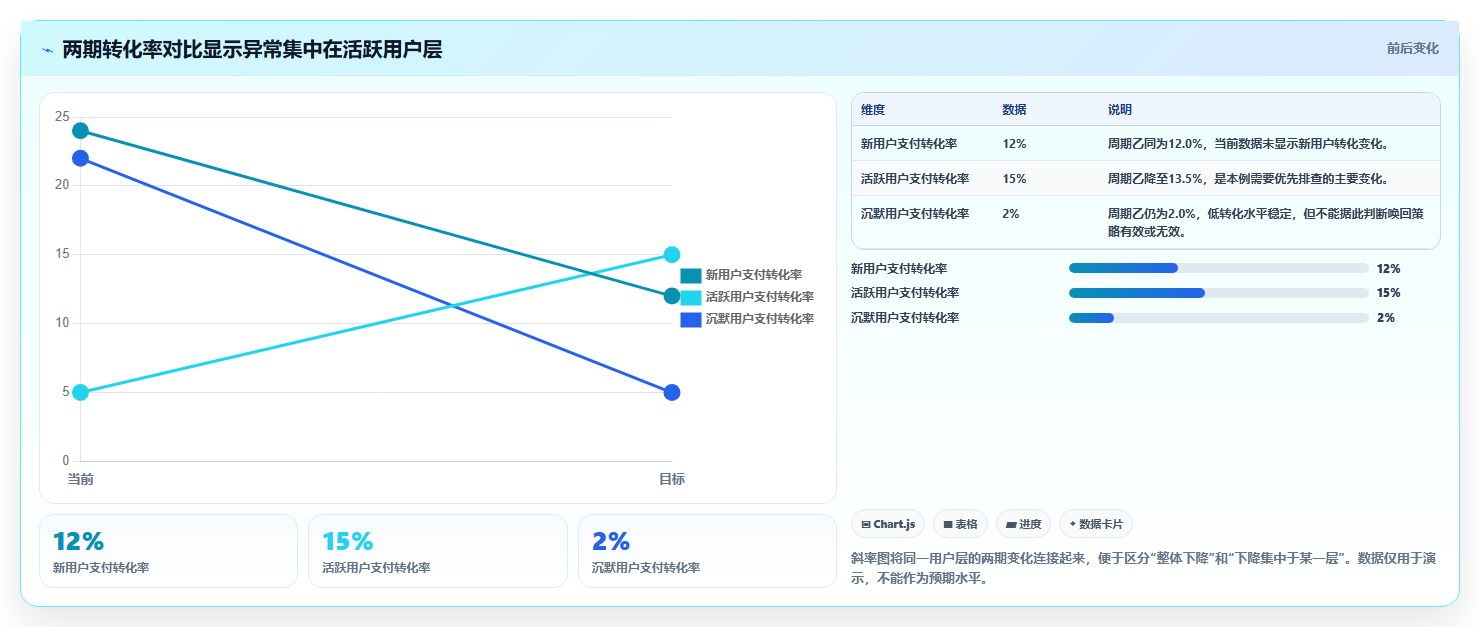1480x627 pixels.
Task: Click the 活跃用户 end point at 15
Action: 672,255
